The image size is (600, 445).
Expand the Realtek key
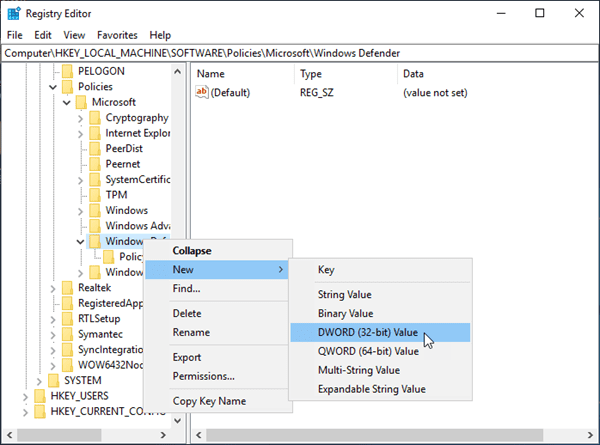click(x=53, y=288)
